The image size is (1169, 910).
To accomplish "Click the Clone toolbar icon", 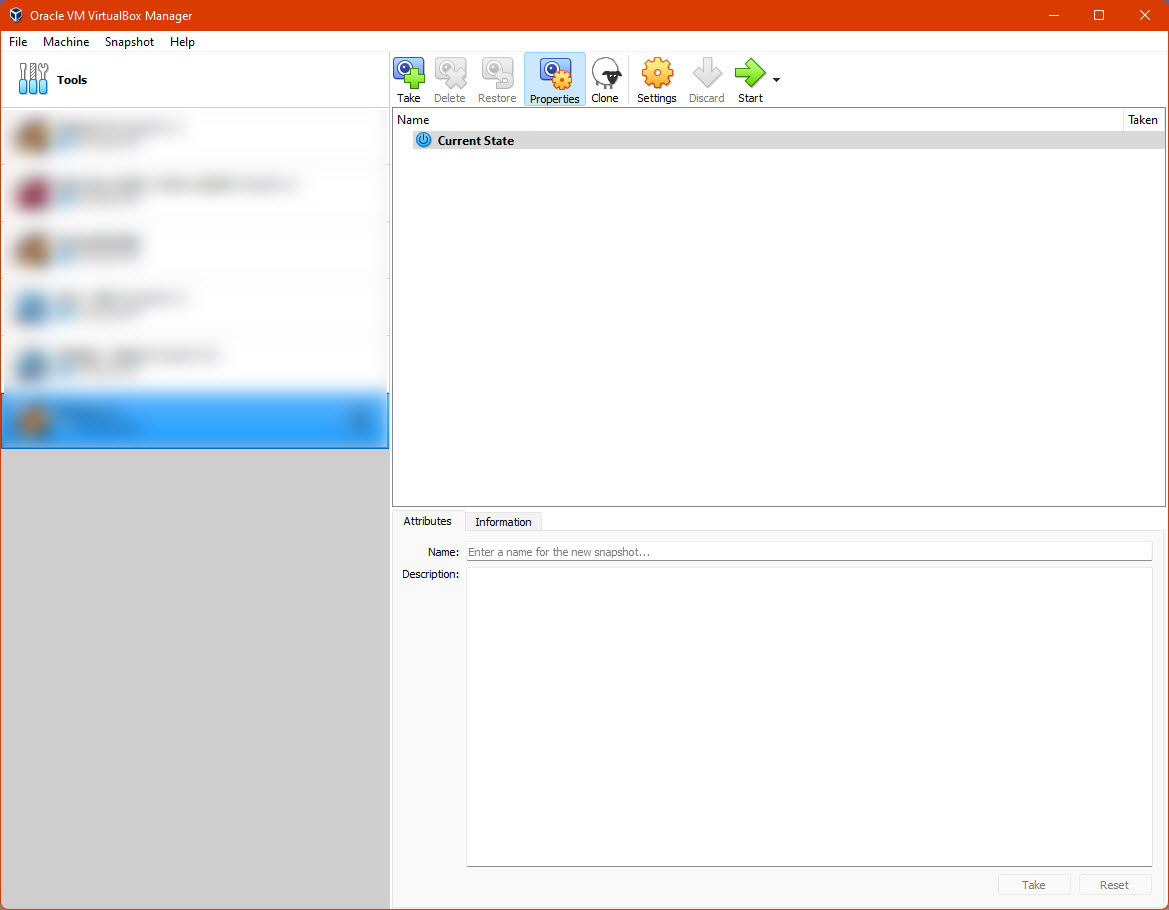I will click(605, 79).
